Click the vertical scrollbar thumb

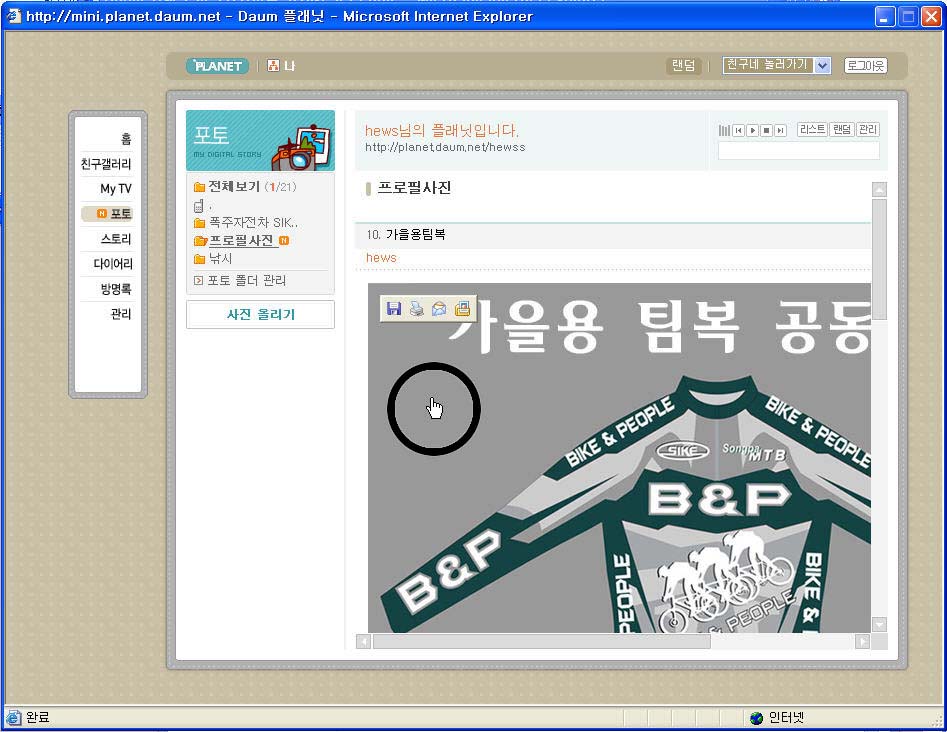point(879,259)
